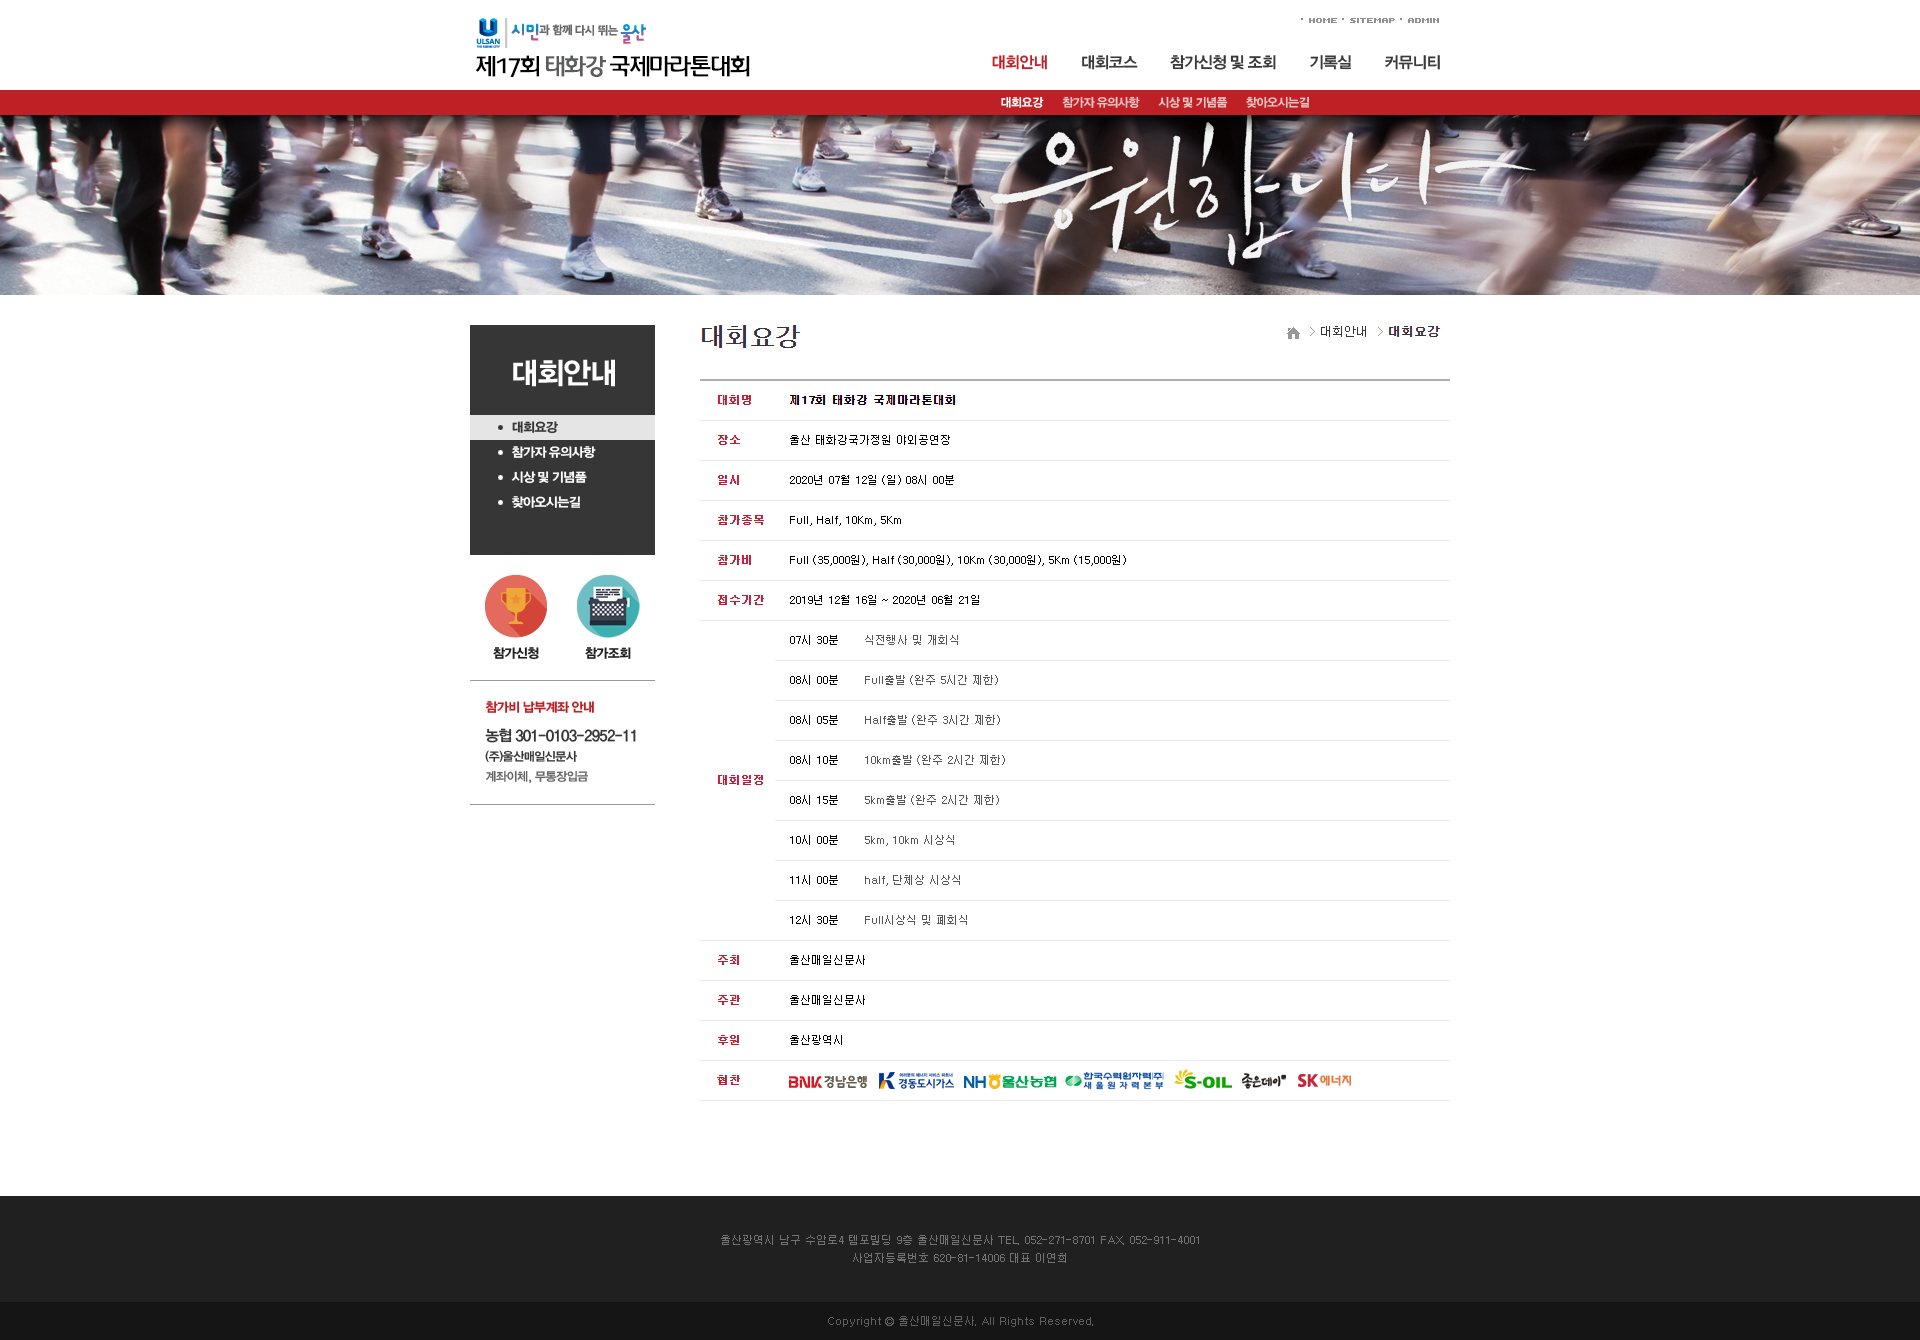Viewport: 1920px width, 1340px height.
Task: Click the NH 울산농협 sponsor logo
Action: click(x=1009, y=1081)
